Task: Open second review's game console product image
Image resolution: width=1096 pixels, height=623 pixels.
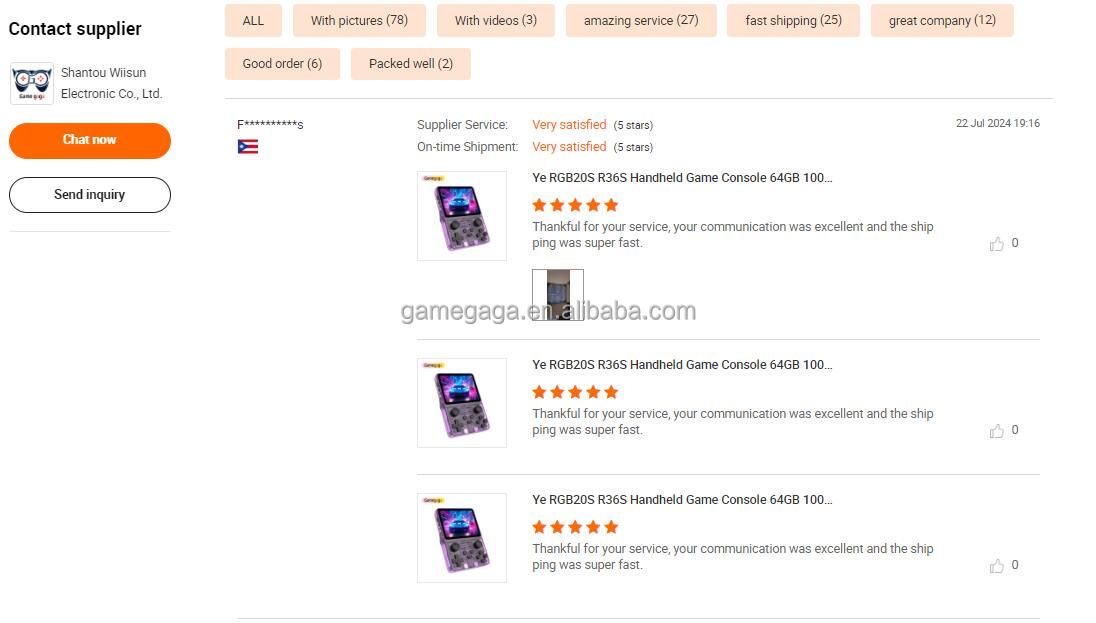Action: click(462, 403)
